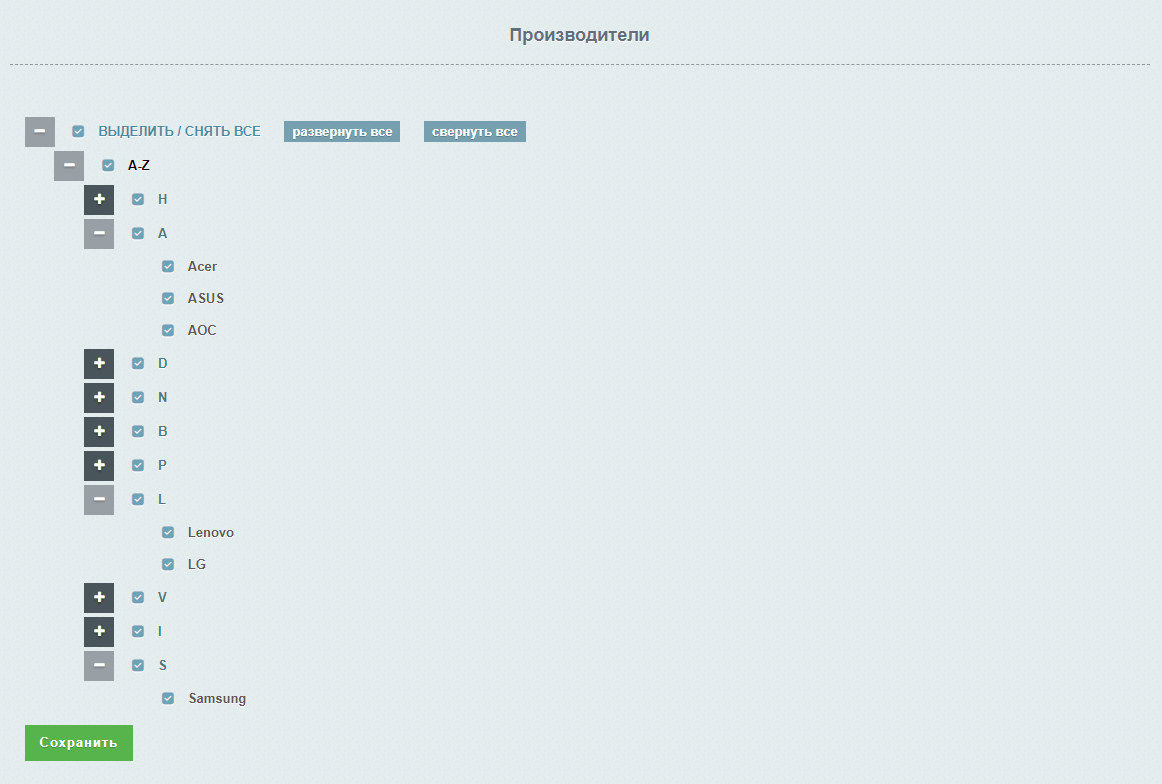The image size is (1162, 784).
Task: Expand the B group plus icon
Action: tap(99, 432)
